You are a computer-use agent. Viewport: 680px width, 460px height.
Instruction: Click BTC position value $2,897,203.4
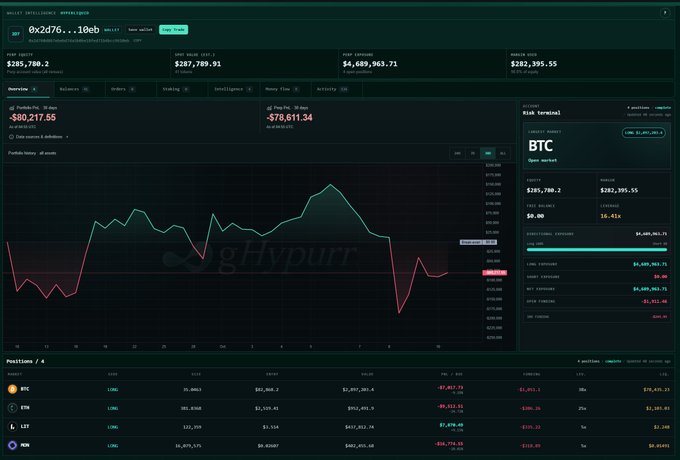pyautogui.click(x=358, y=389)
